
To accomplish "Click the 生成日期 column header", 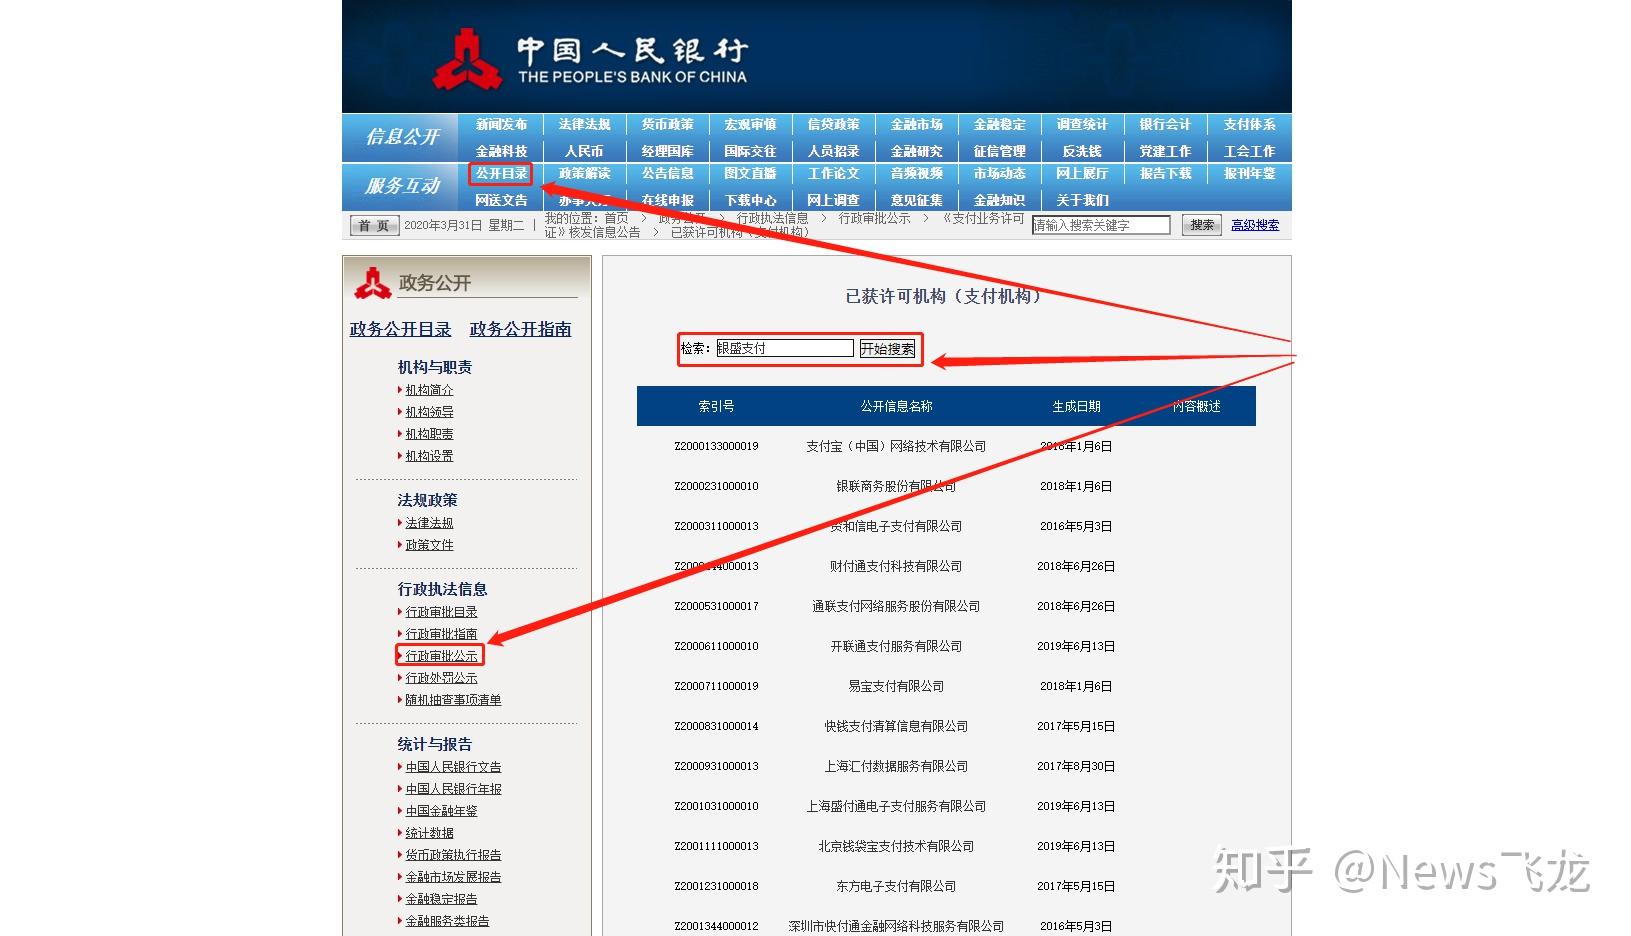I will click(1076, 406).
